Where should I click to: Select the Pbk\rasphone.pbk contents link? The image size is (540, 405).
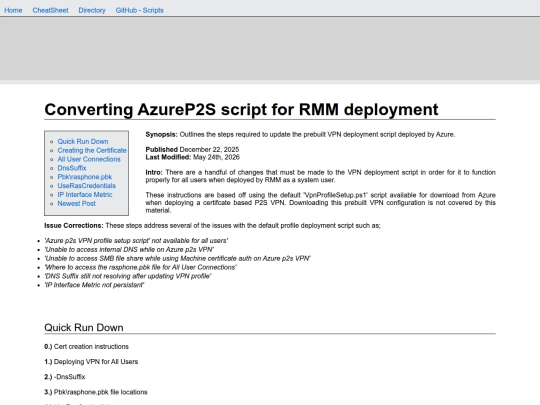pos(85,177)
